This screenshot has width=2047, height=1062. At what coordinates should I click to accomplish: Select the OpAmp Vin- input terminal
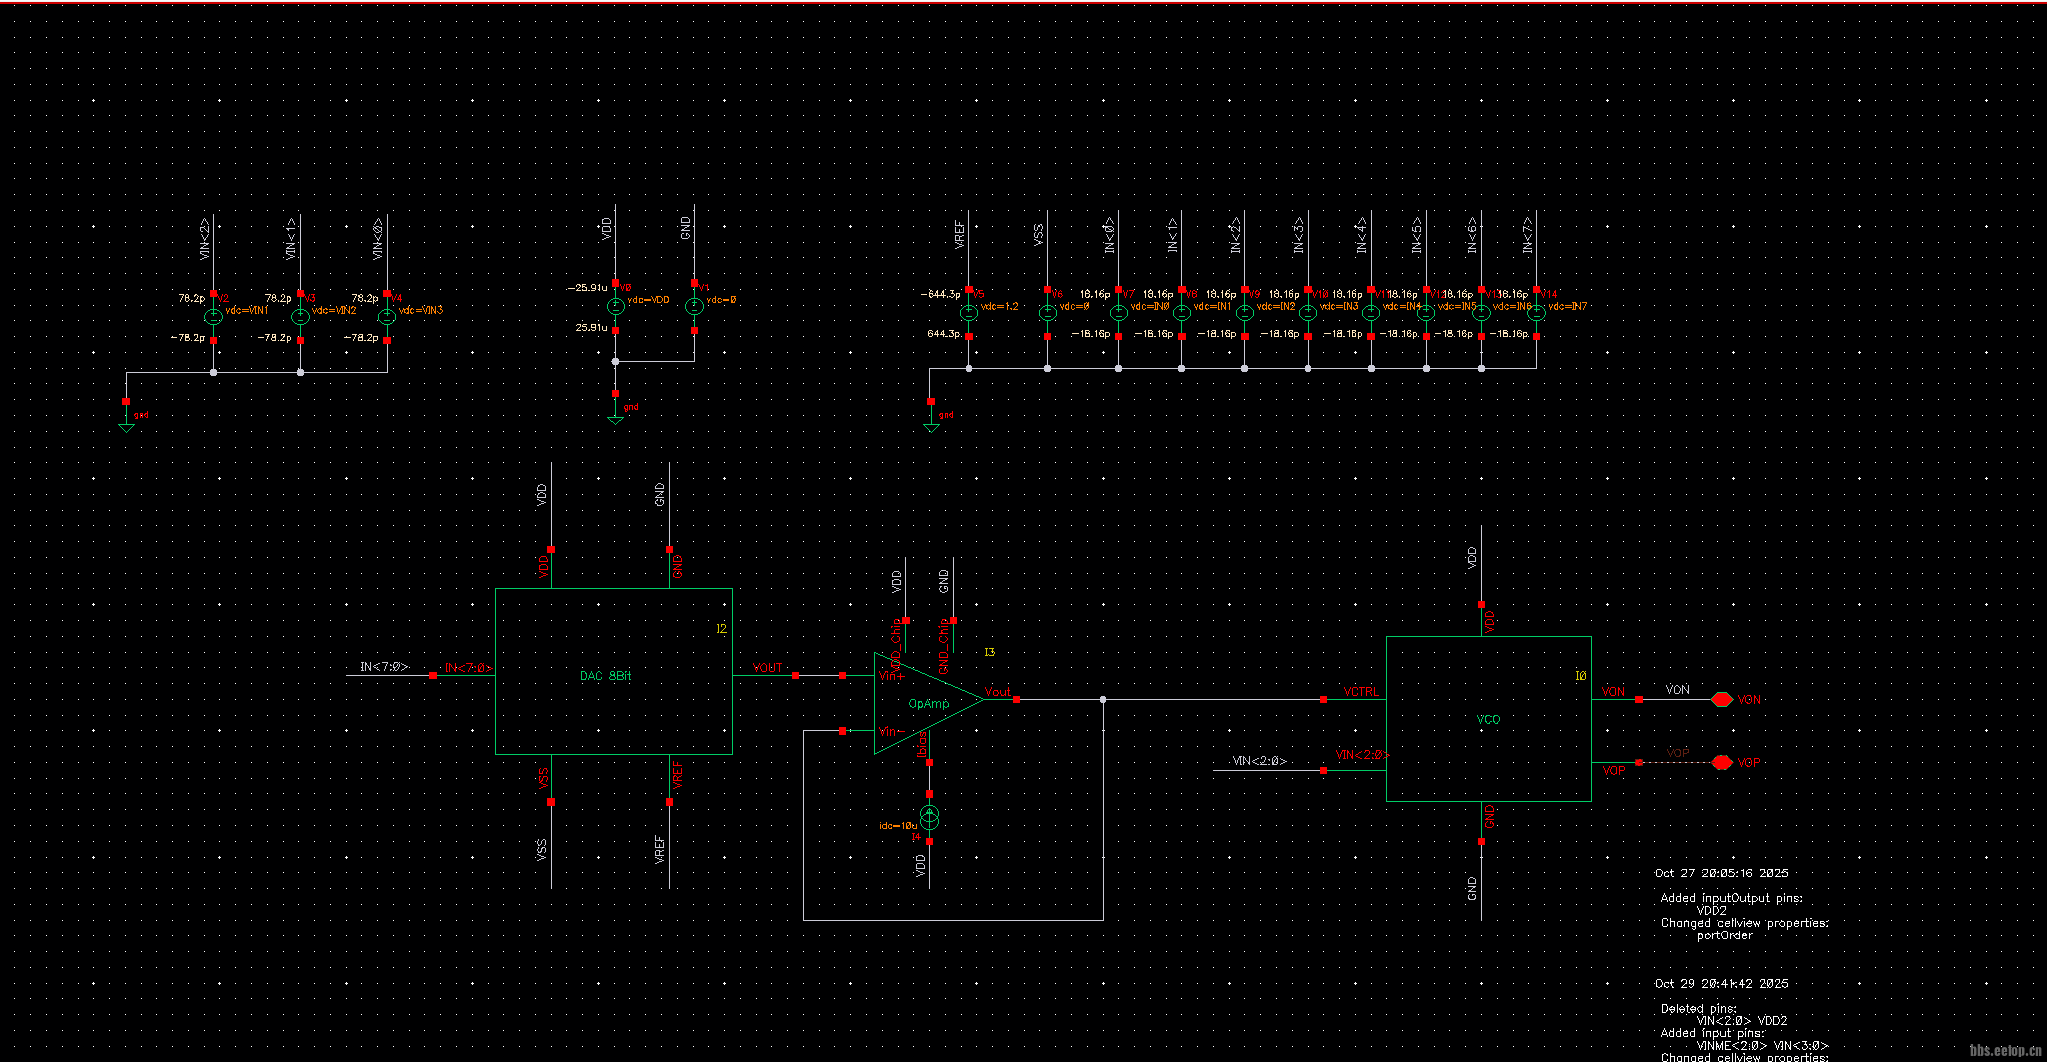843,731
